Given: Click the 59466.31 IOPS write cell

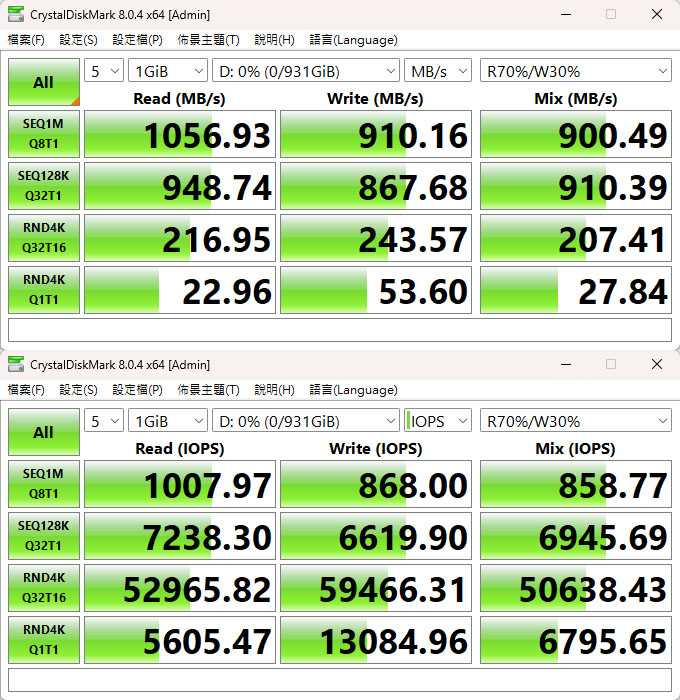Looking at the screenshot, I should pyautogui.click(x=376, y=588).
